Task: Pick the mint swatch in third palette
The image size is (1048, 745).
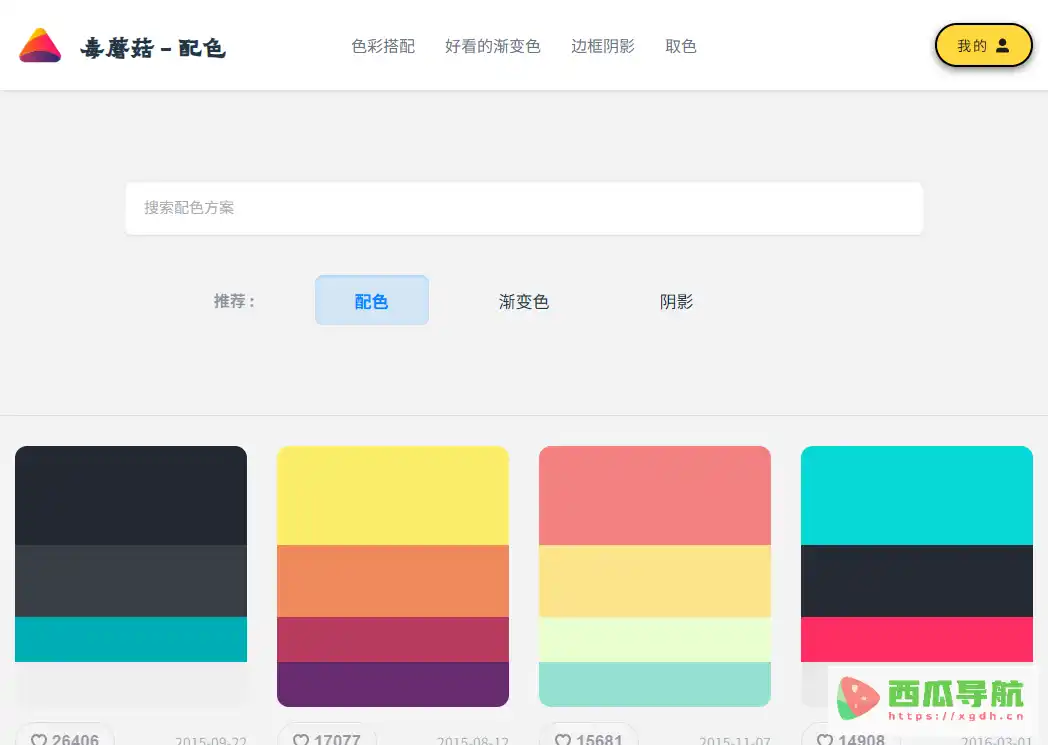Action: click(x=655, y=684)
